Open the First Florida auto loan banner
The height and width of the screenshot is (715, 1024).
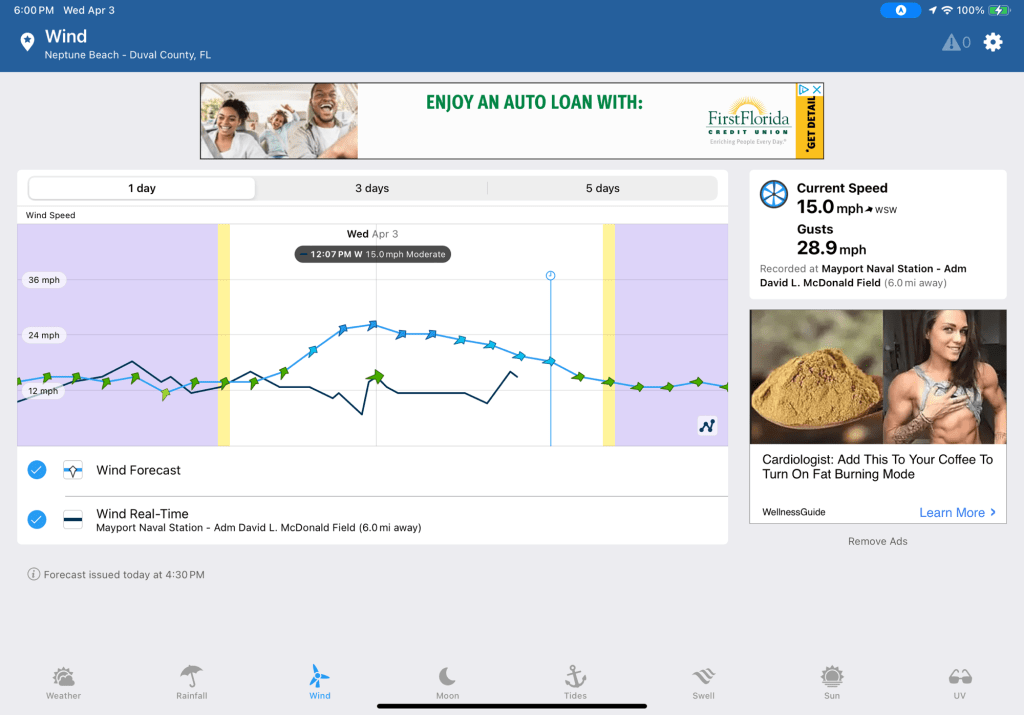click(511, 121)
